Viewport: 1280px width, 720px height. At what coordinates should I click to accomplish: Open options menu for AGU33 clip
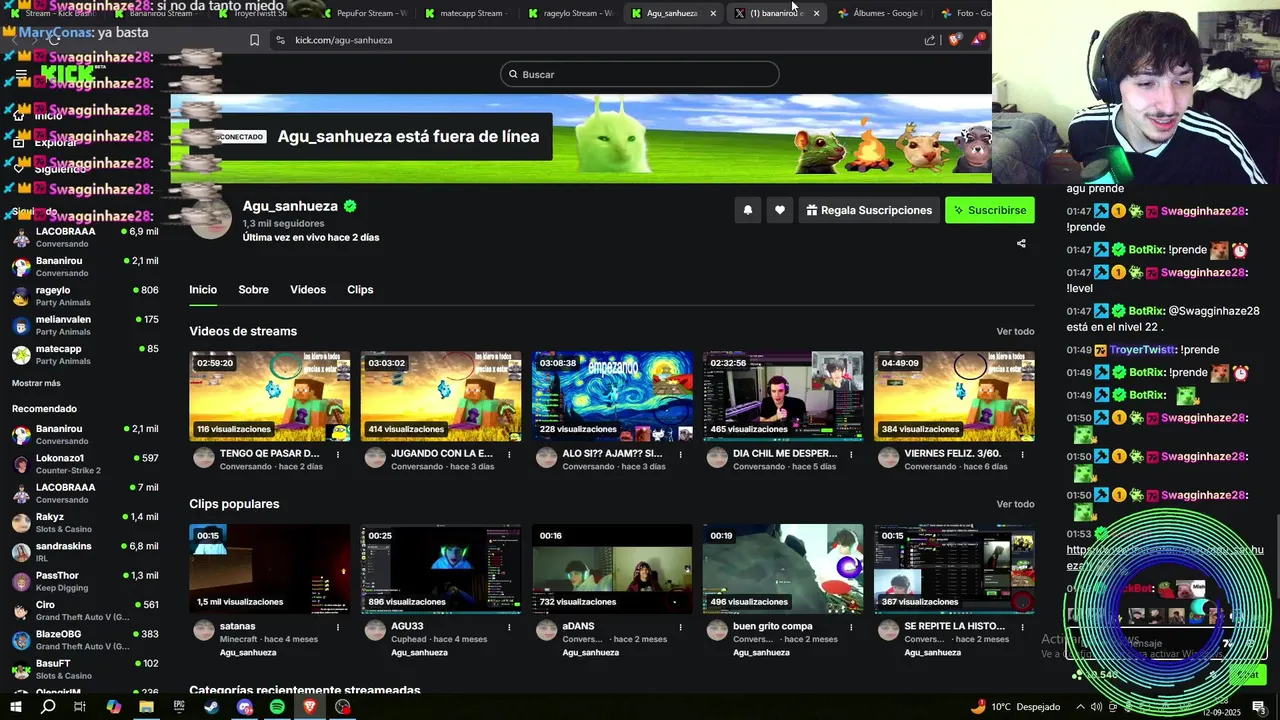click(509, 627)
